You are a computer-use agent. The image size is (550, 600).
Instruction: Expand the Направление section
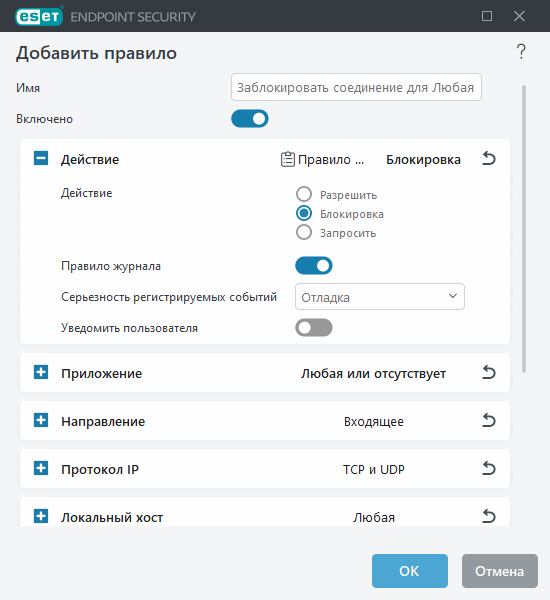click(41, 420)
